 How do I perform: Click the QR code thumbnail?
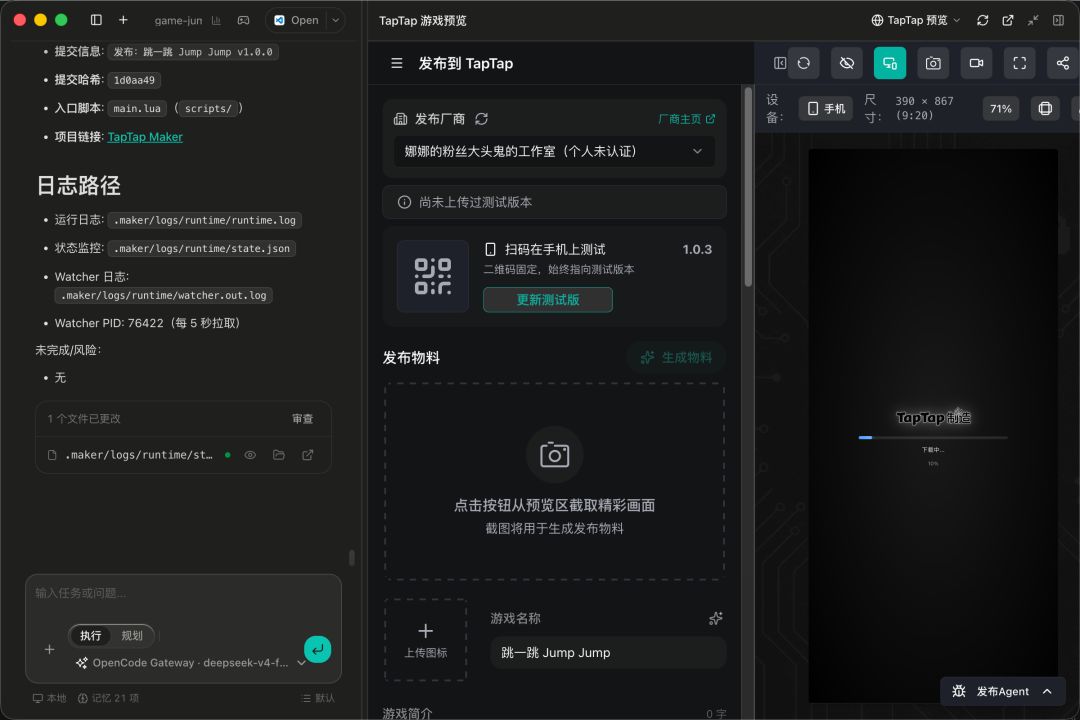(433, 276)
